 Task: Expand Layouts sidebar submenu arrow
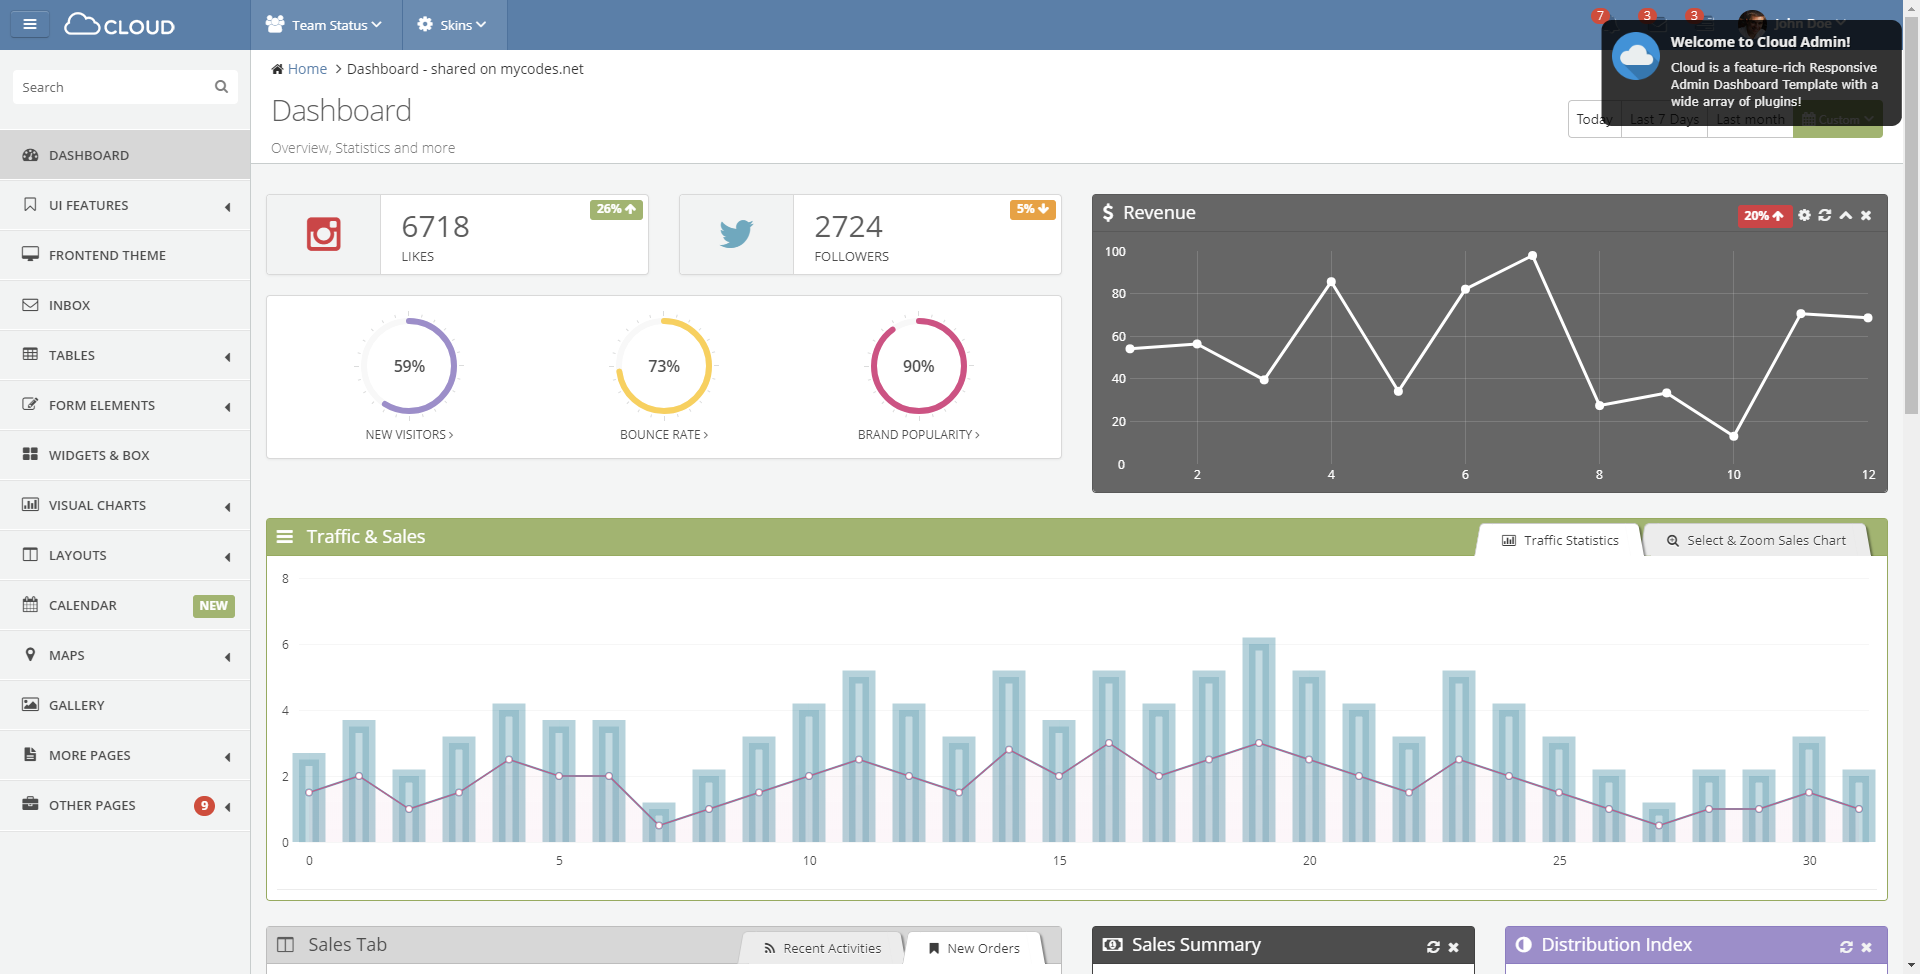228,557
